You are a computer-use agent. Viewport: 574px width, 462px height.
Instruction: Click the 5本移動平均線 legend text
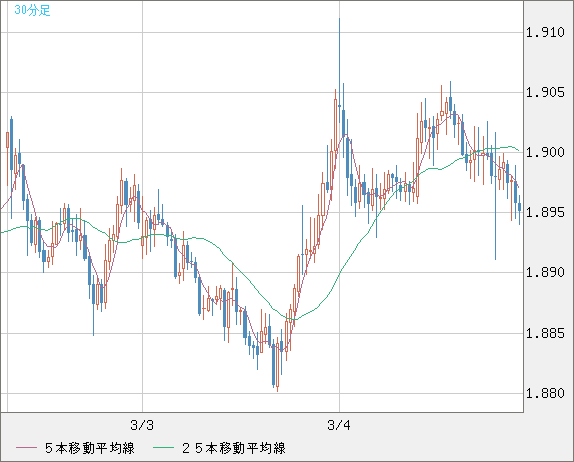[90, 448]
